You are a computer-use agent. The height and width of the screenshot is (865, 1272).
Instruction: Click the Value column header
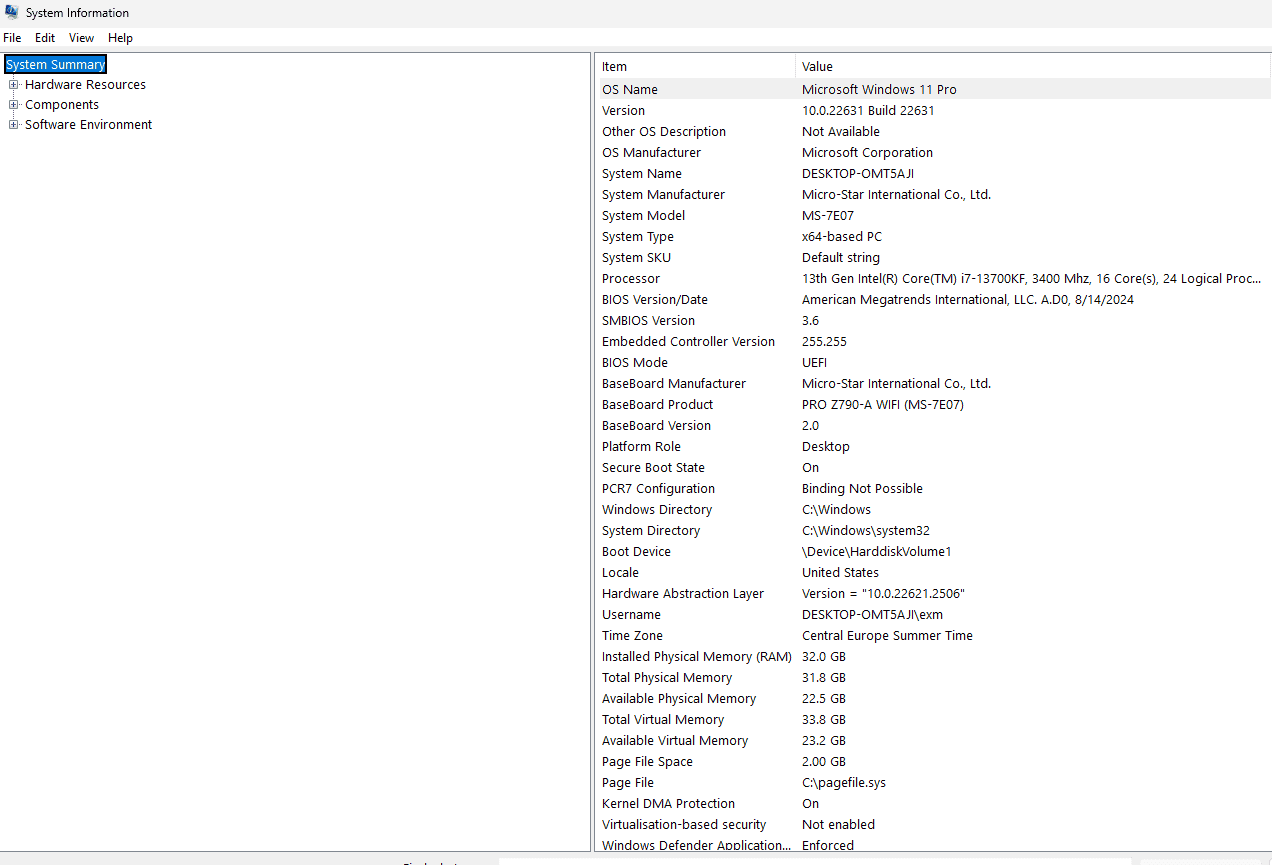coord(1033,67)
